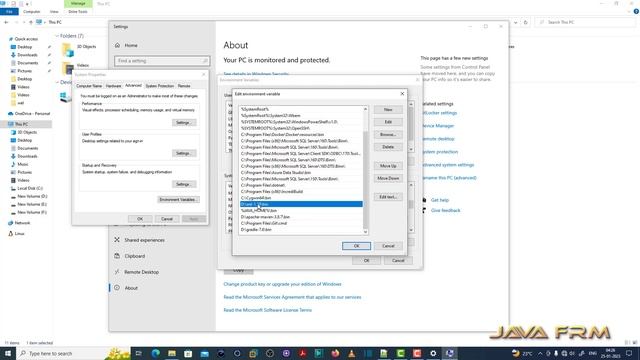Click the Edit text... button
Viewport: 640px width, 360px height.
388,197
